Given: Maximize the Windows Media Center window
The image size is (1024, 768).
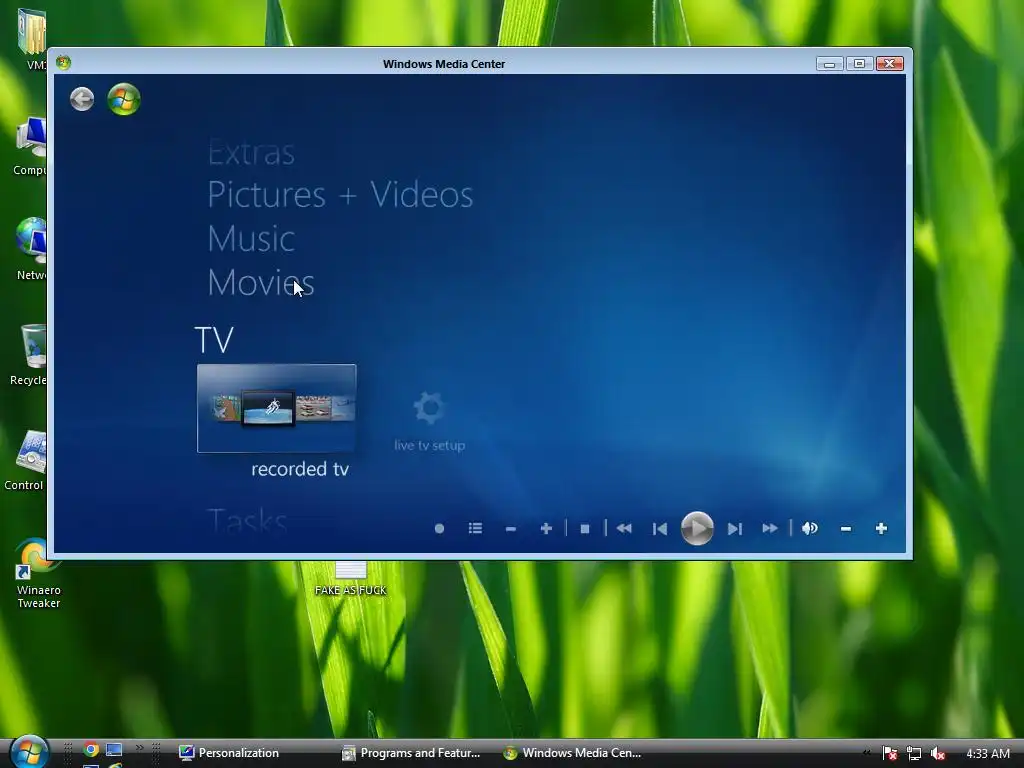Looking at the screenshot, I should click(859, 63).
